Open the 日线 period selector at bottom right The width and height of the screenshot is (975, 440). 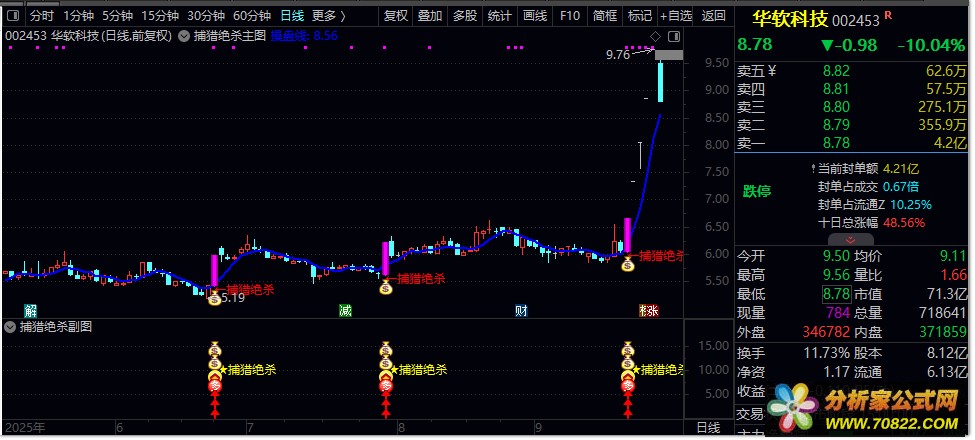coord(708,428)
